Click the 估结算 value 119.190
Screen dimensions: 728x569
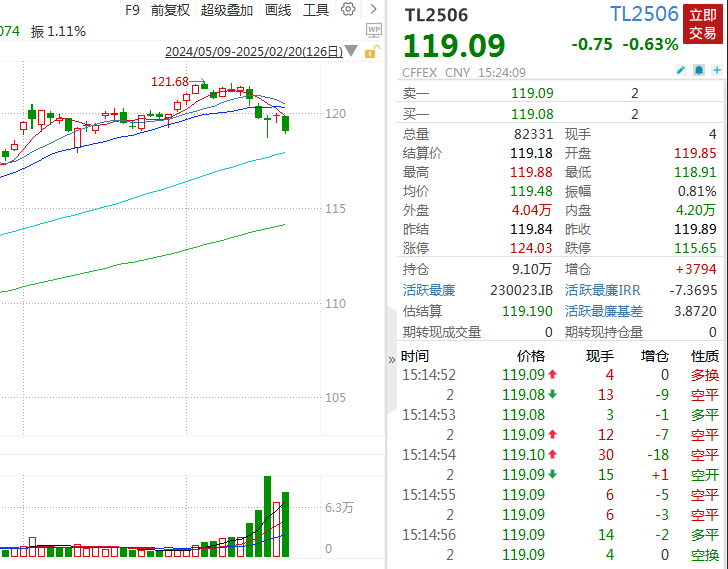point(527,311)
